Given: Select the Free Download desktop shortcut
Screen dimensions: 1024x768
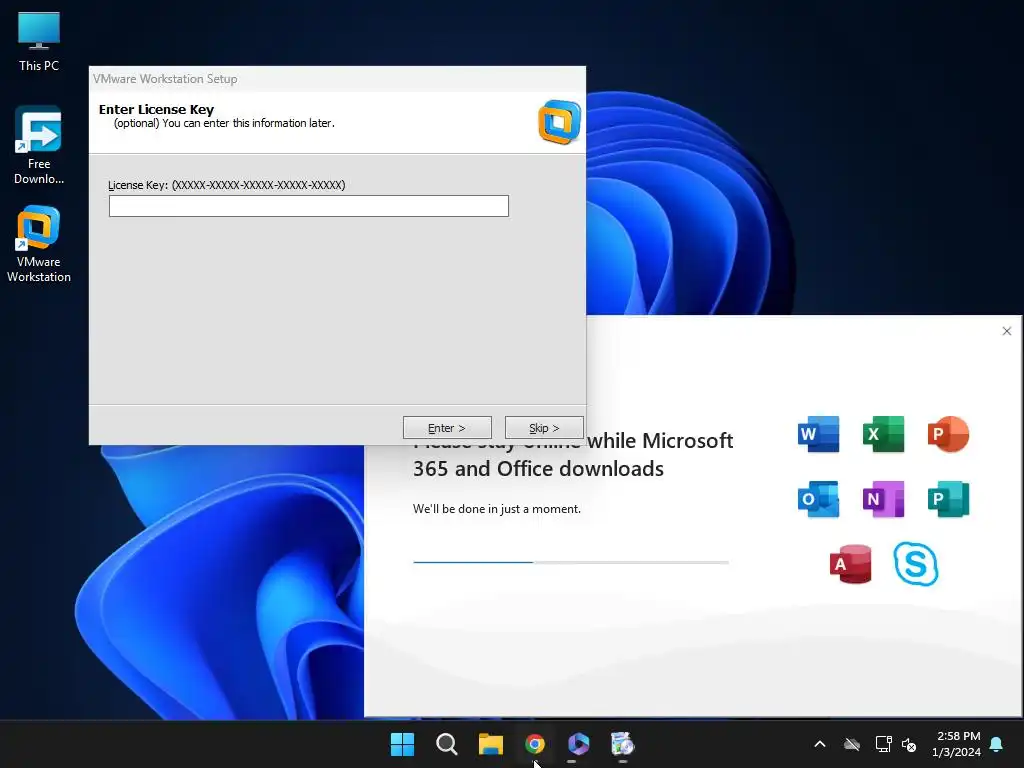Looking at the screenshot, I should [39, 145].
